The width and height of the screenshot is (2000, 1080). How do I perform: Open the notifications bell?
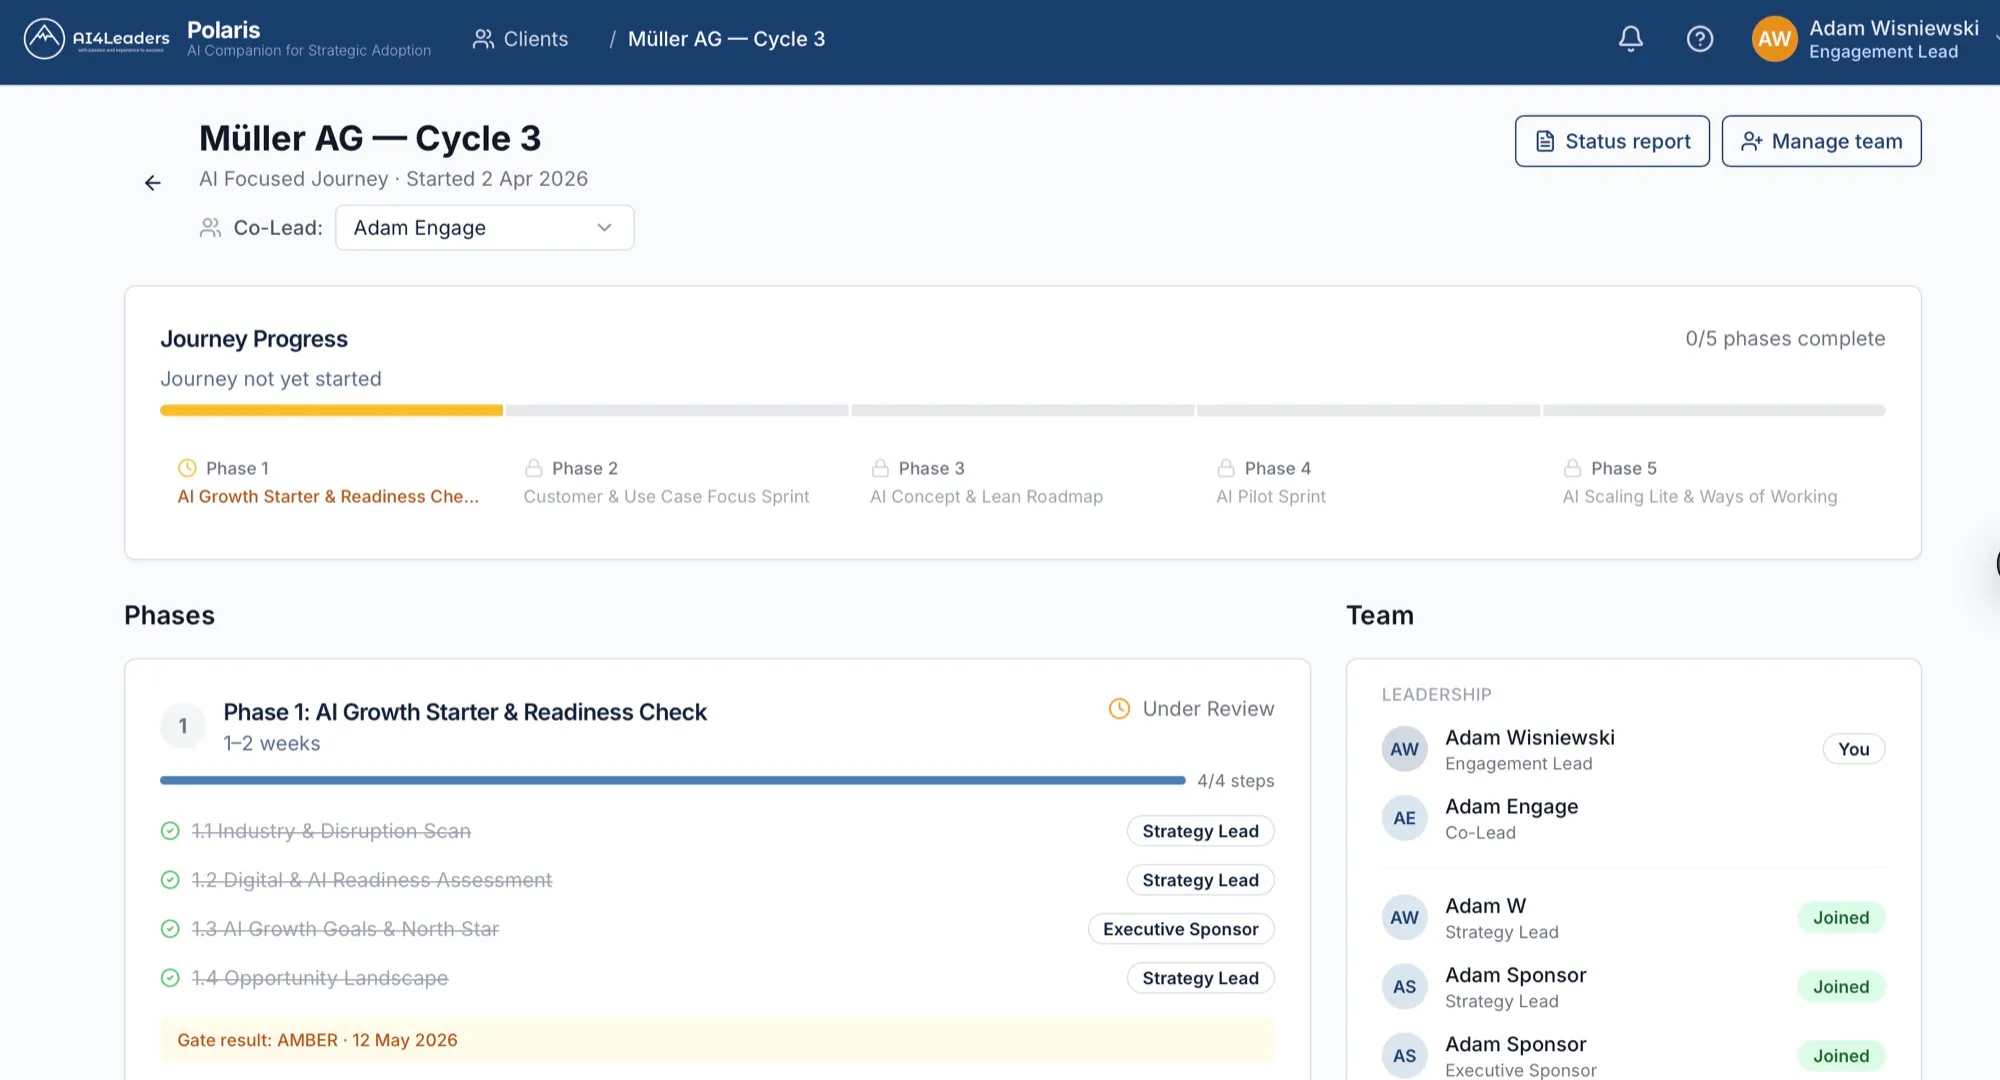click(x=1631, y=39)
